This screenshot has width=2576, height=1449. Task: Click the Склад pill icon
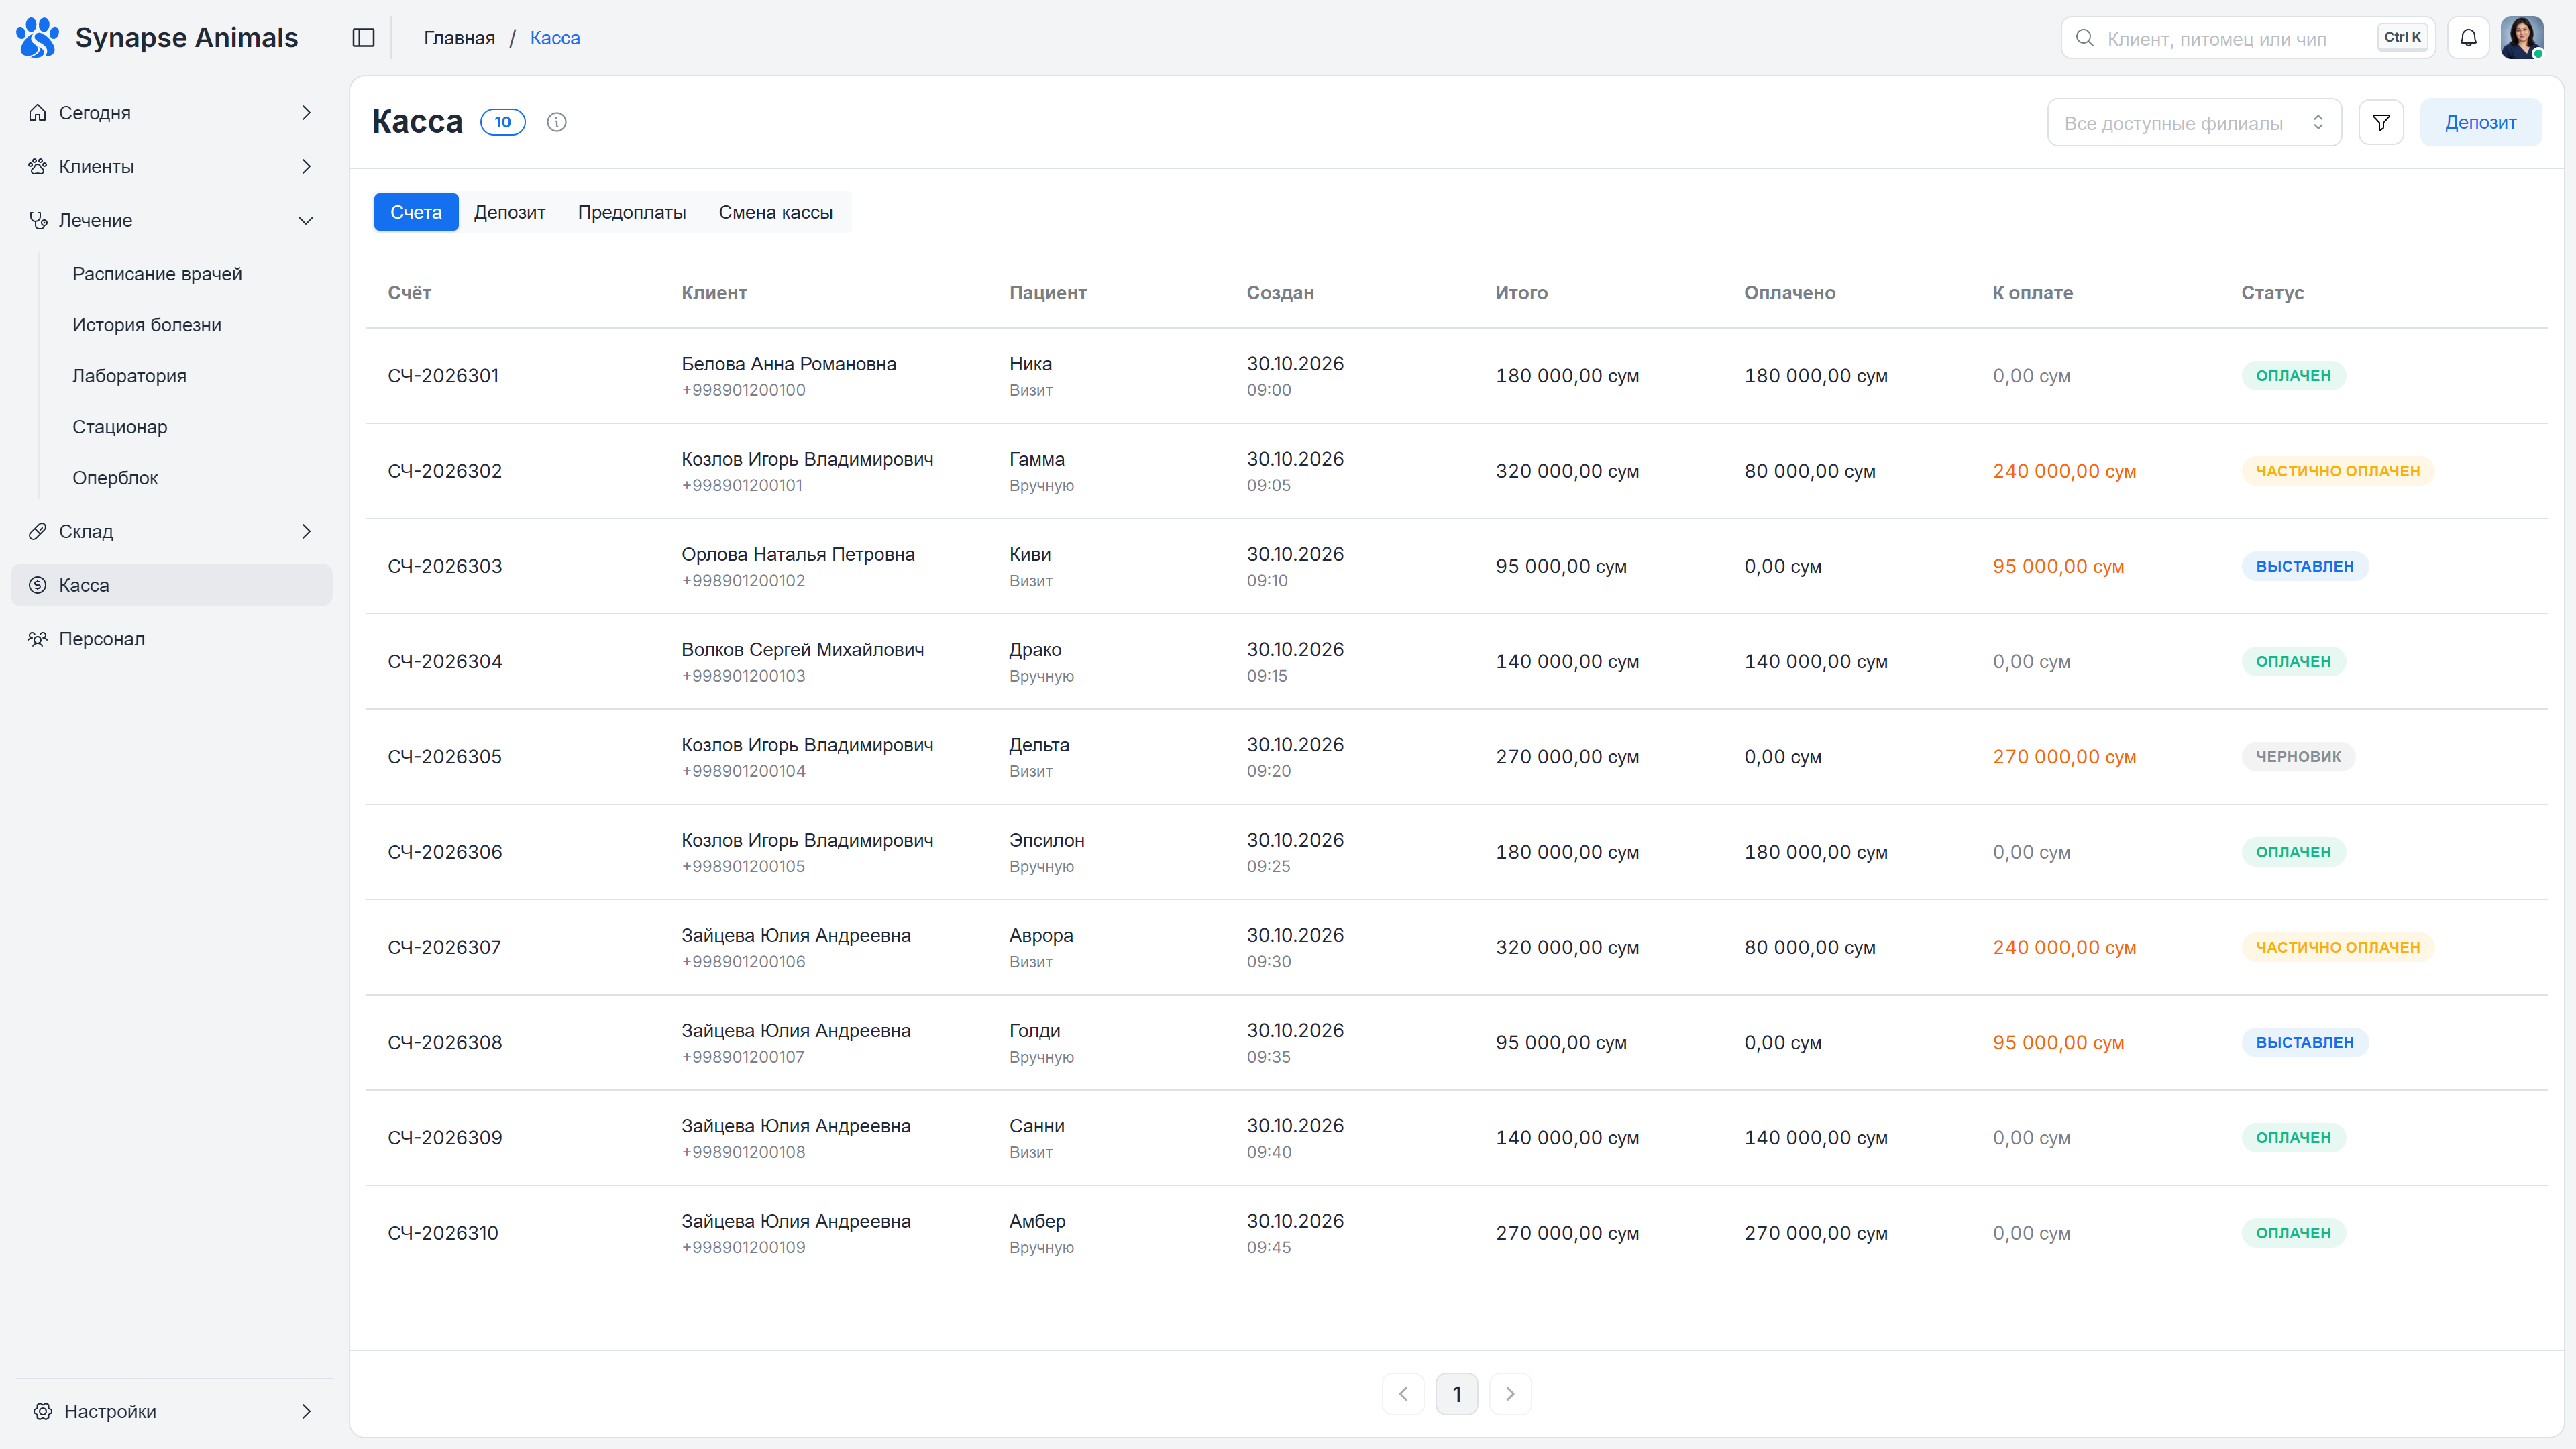pyautogui.click(x=38, y=532)
